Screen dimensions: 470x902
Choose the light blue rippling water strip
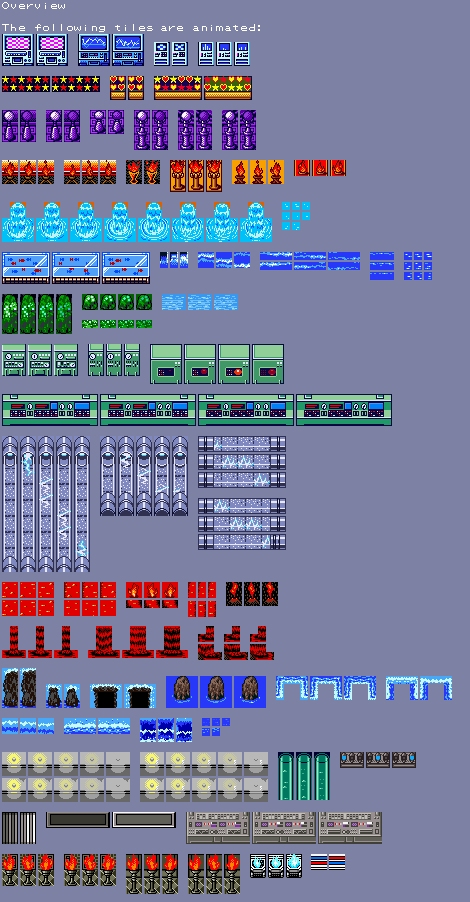point(200,302)
